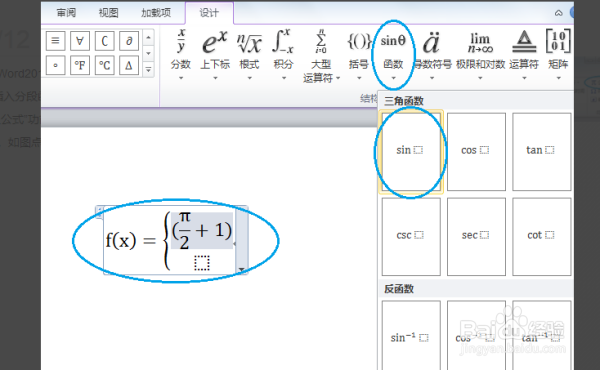
Task: Expand the full symbols gallery
Action: (148, 70)
